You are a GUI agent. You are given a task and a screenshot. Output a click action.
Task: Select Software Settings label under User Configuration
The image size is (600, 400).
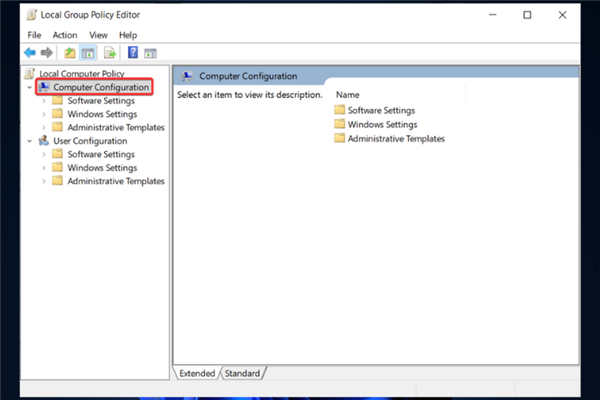(101, 154)
